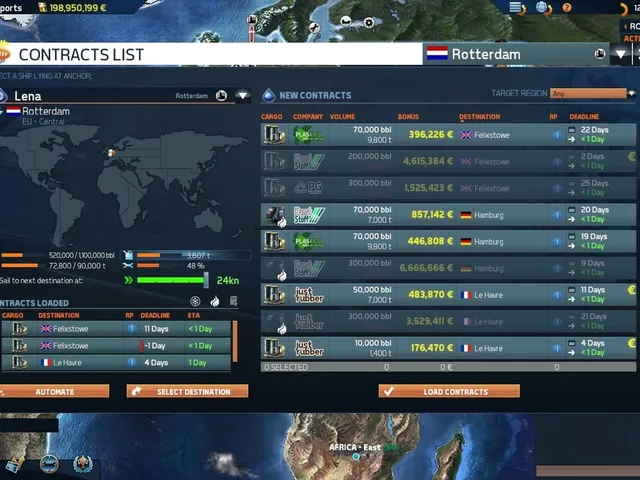640x480 pixels.
Task: Click the 6,666,666 € Hamburg contract bonus
Action: tap(426, 268)
